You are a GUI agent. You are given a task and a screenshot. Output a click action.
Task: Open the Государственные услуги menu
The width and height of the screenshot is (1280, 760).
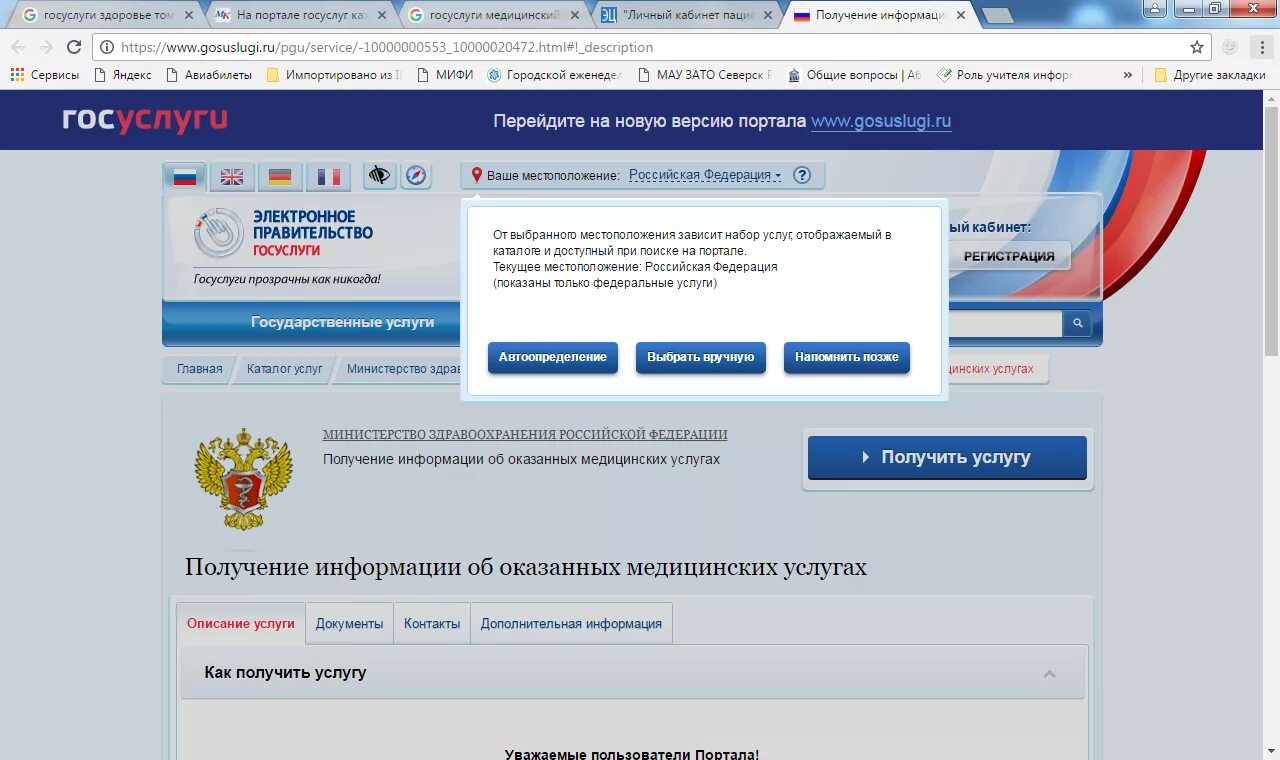(343, 322)
